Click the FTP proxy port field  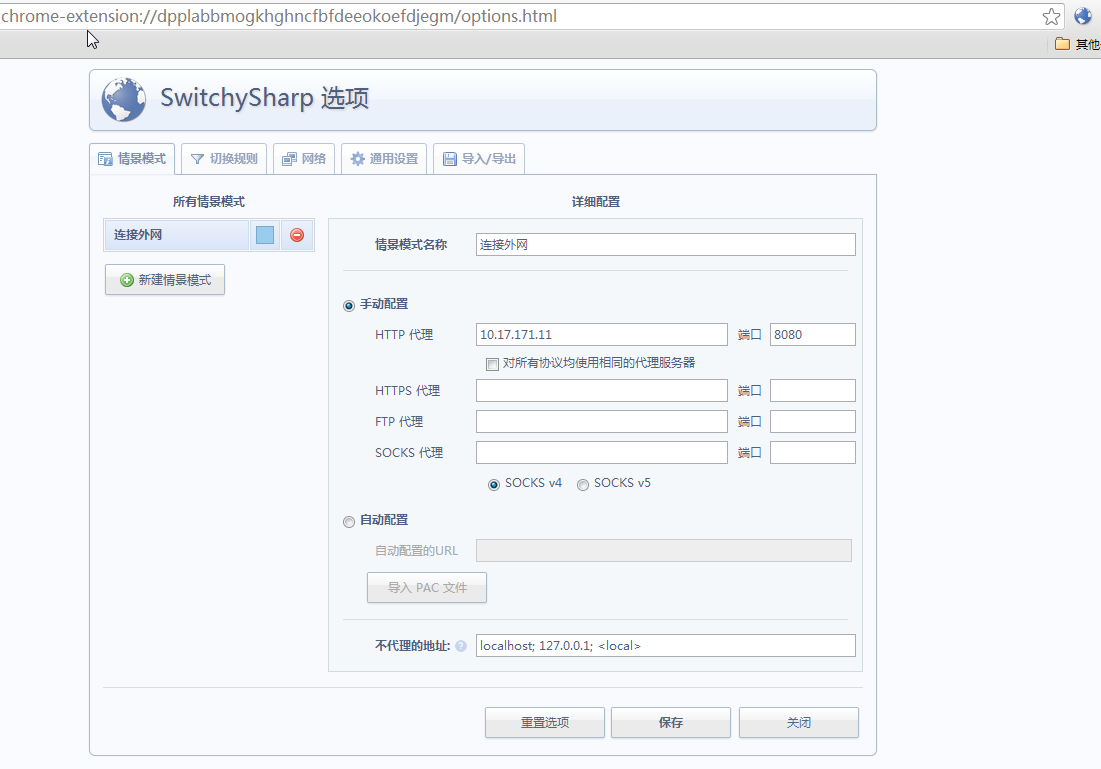(813, 421)
